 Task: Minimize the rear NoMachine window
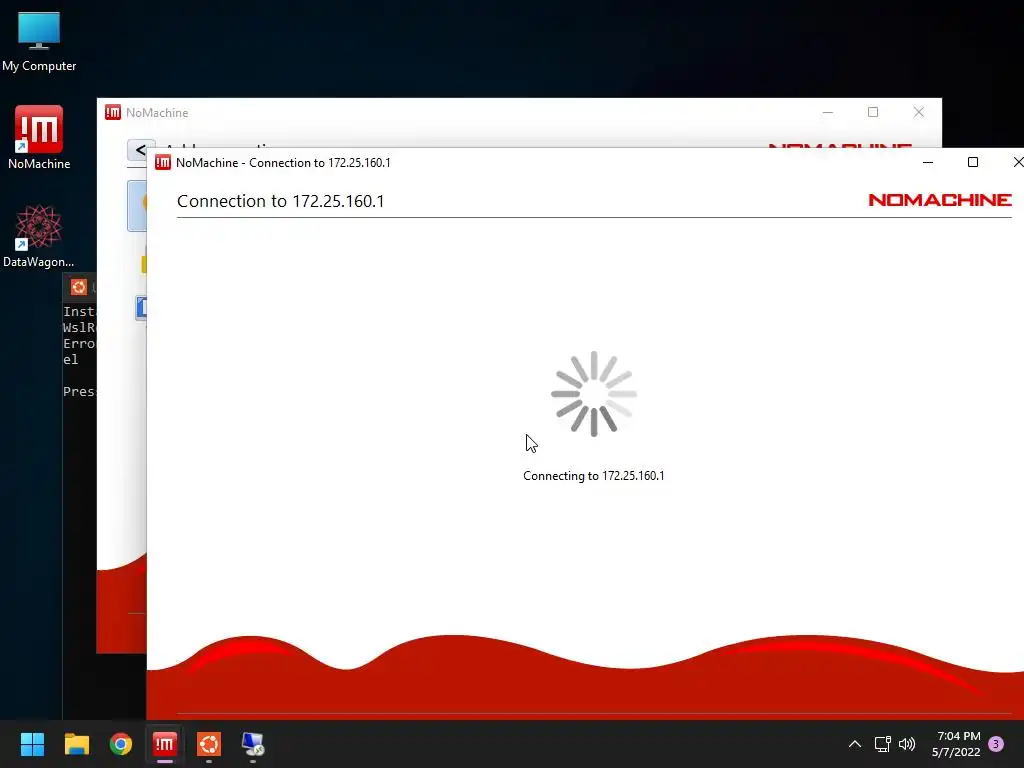[x=827, y=112]
